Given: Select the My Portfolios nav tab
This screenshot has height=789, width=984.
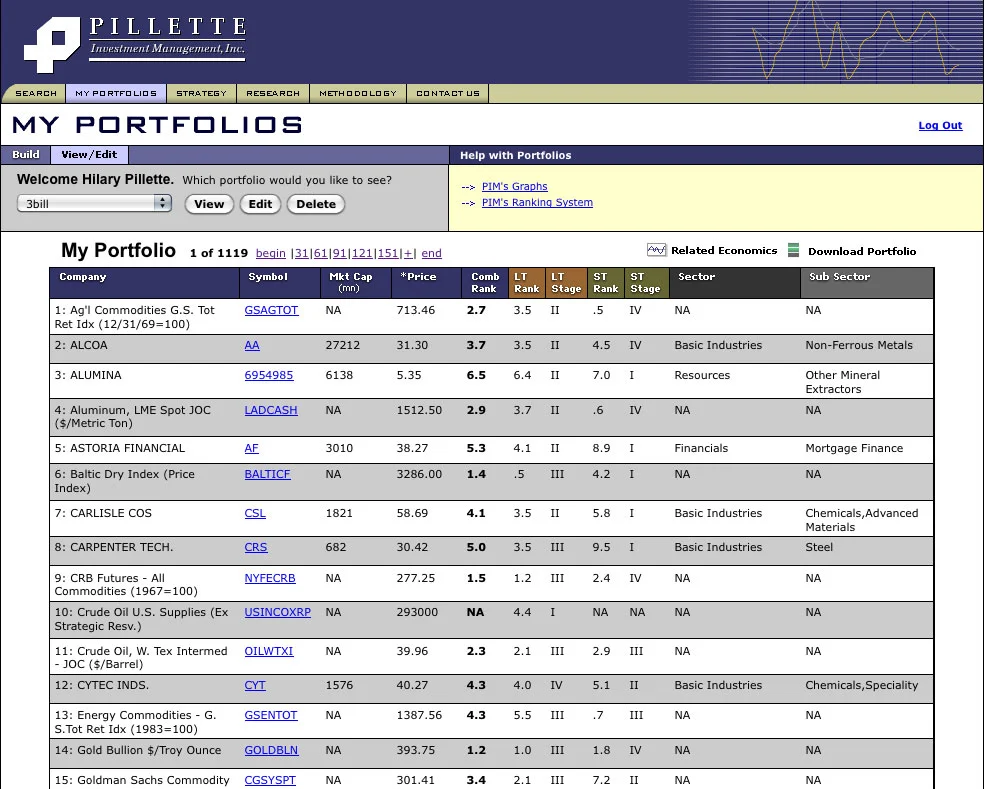Looking at the screenshot, I should (116, 94).
